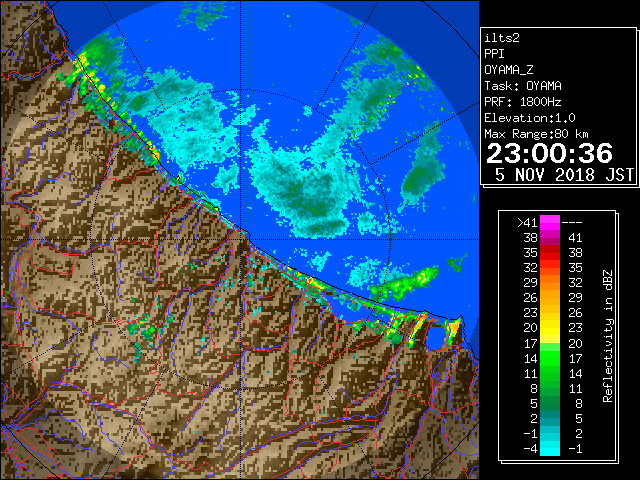Screen dimensions: 640x480
Task: Pick the dark red 35–38 dBZ band
Action: pyautogui.click(x=550, y=253)
